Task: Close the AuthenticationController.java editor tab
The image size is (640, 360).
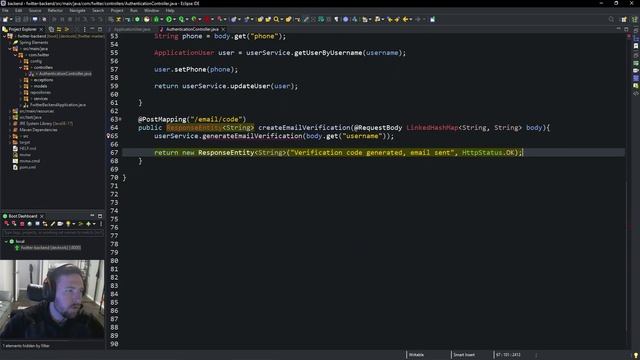Action: [223, 29]
